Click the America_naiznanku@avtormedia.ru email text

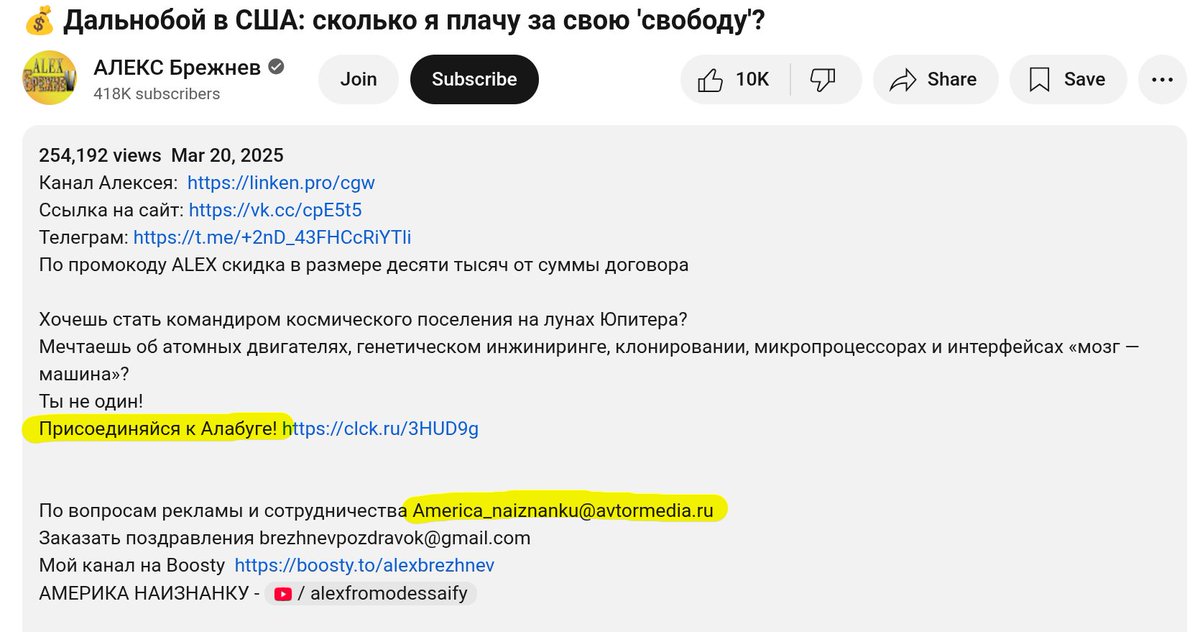click(x=563, y=510)
